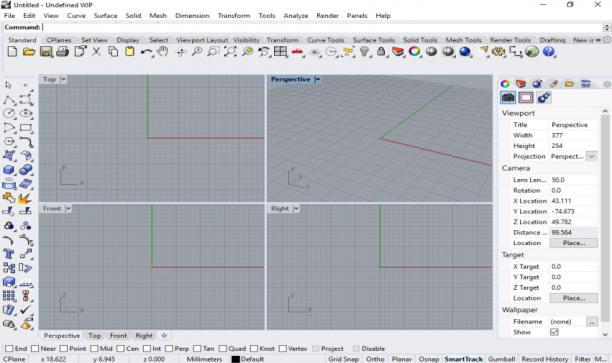Click Target Location Place button
Viewport: 612px width, 363px height.
click(x=573, y=298)
